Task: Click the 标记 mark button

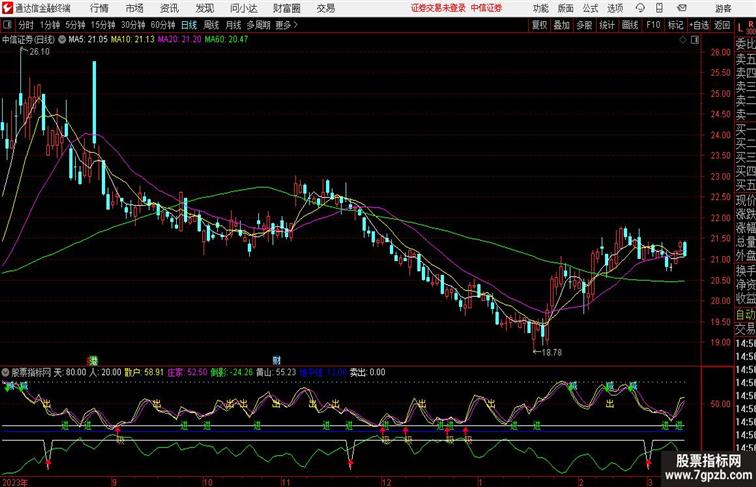Action: click(675, 25)
